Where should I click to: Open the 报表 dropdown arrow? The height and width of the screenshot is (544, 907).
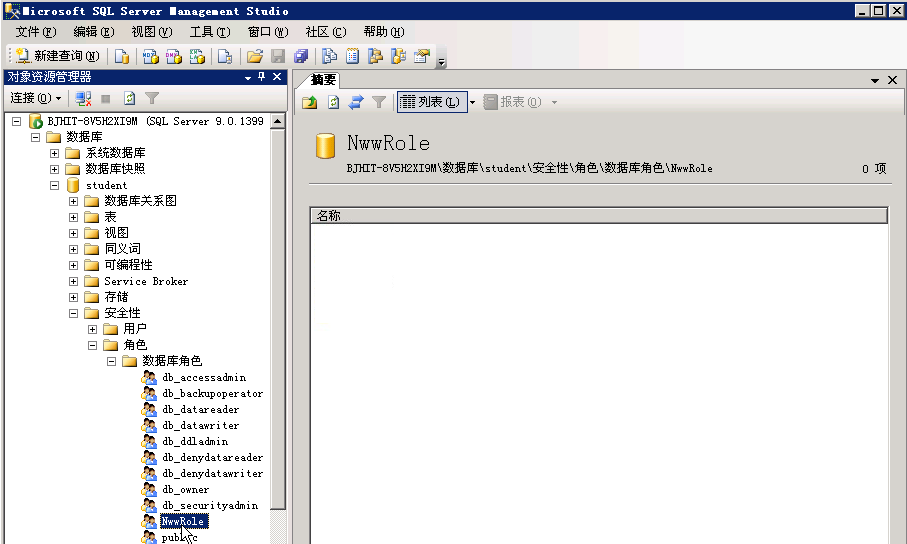tap(554, 102)
